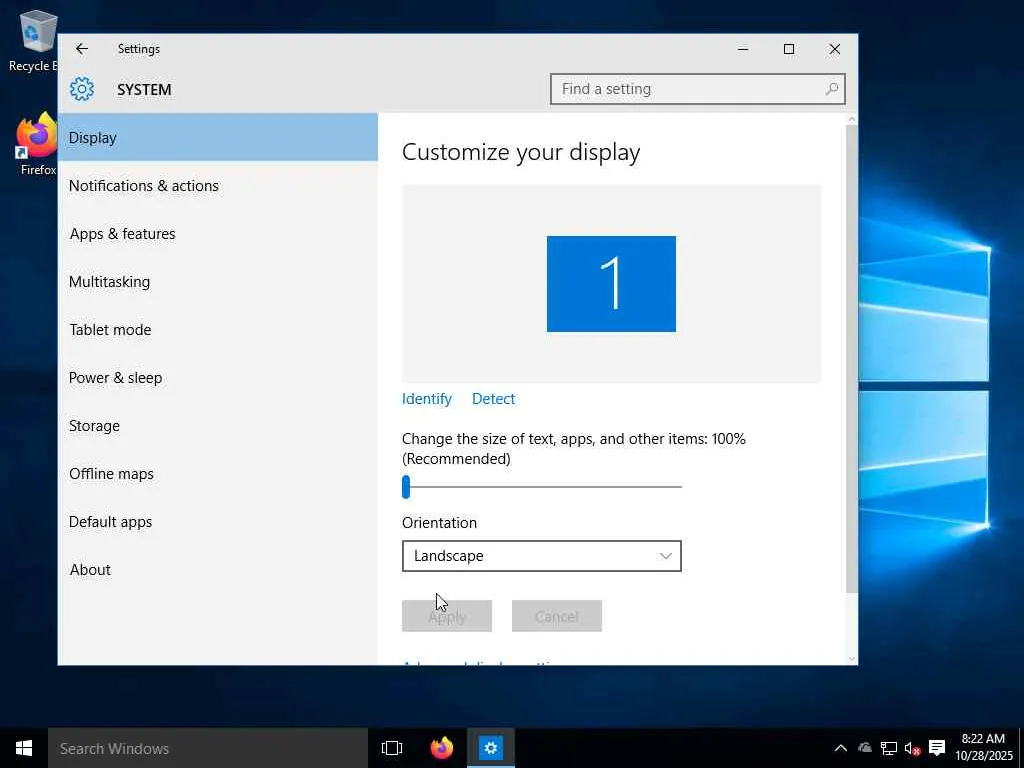Launch Firefox from the taskbar
Viewport: 1024px width, 768px height.
click(x=441, y=748)
